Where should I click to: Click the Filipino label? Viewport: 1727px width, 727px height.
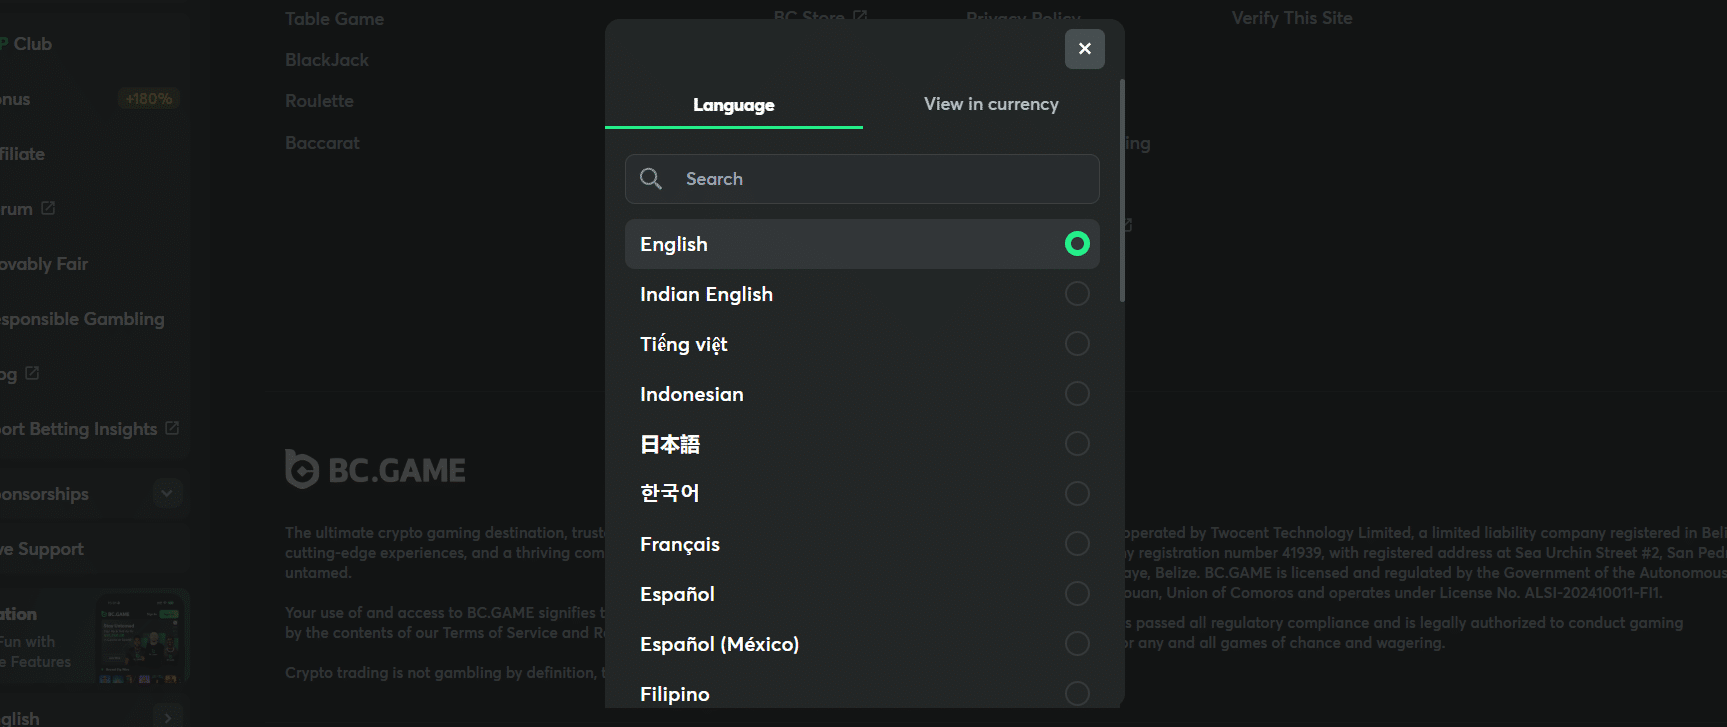click(x=675, y=694)
